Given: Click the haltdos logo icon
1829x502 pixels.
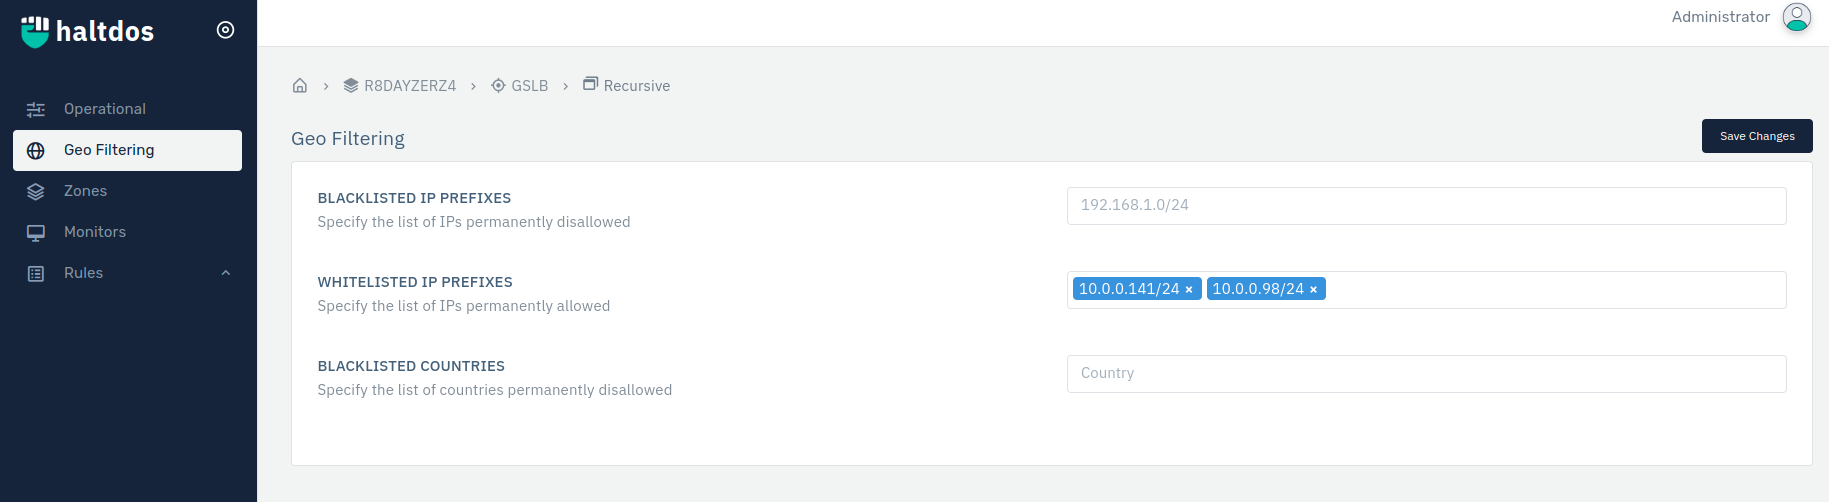Looking at the screenshot, I should 35,31.
